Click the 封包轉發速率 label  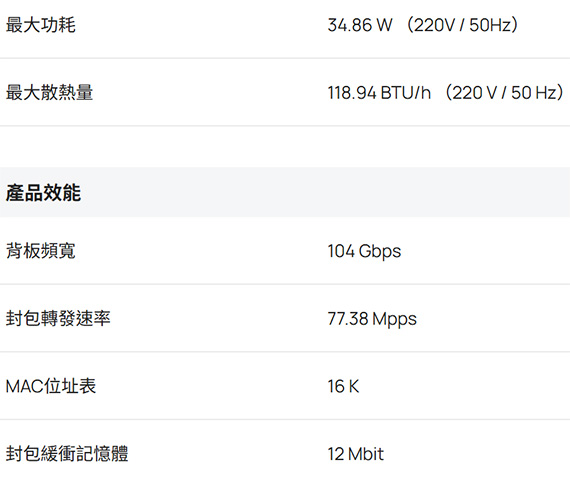pyautogui.click(x=58, y=318)
